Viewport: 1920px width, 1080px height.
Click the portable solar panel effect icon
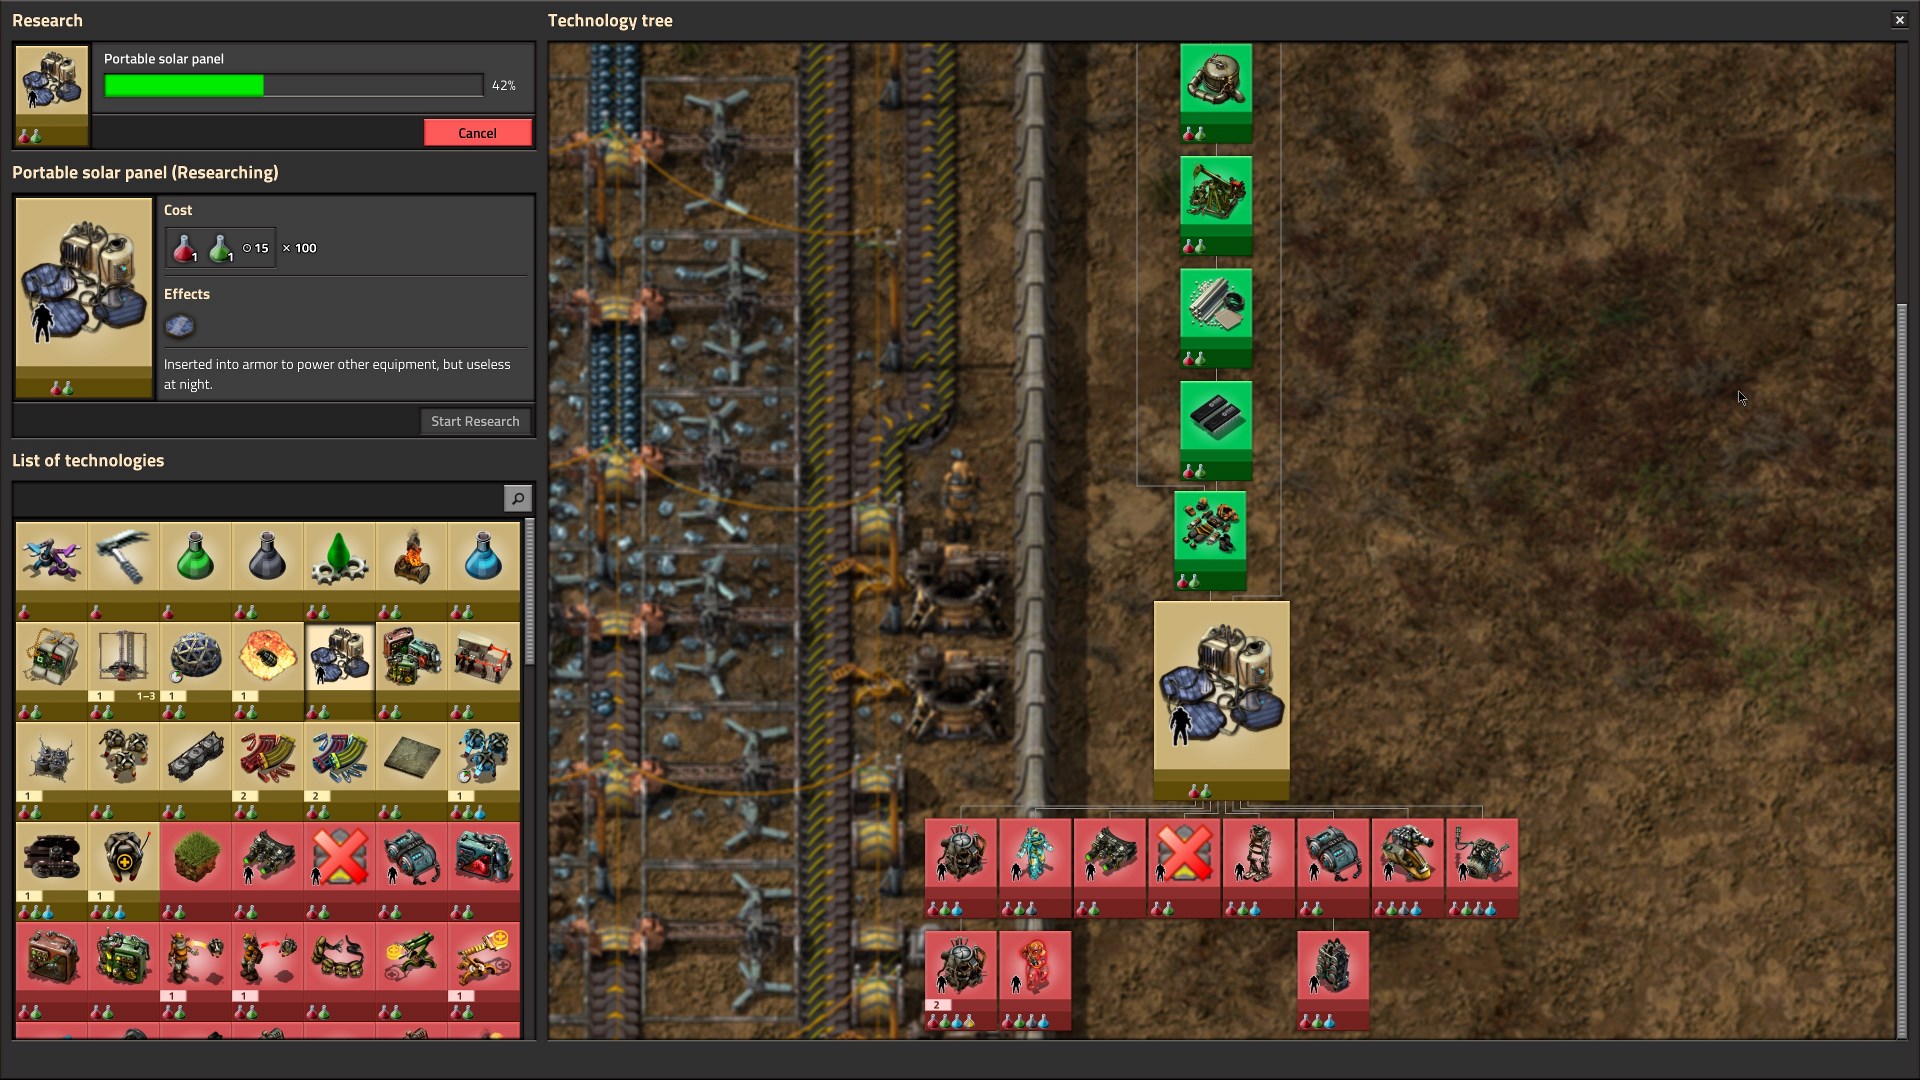[180, 326]
